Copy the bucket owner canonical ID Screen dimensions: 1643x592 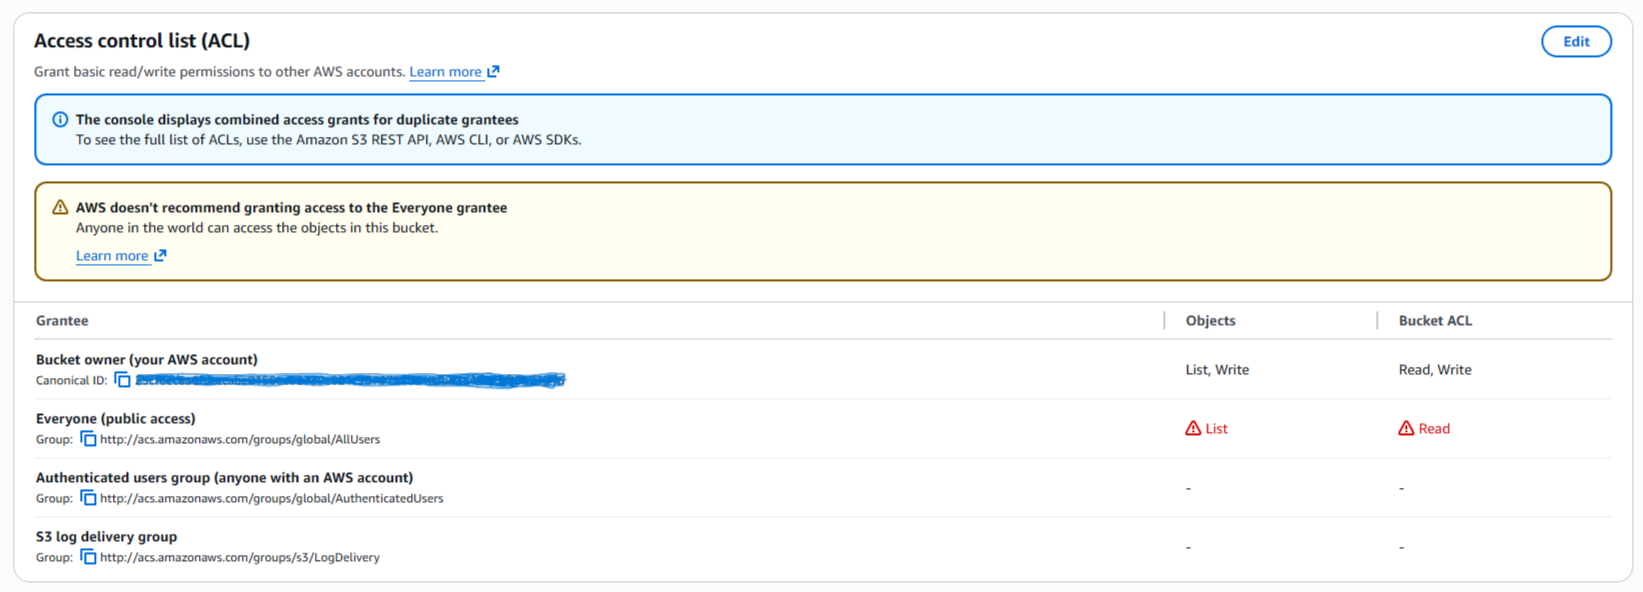[122, 380]
